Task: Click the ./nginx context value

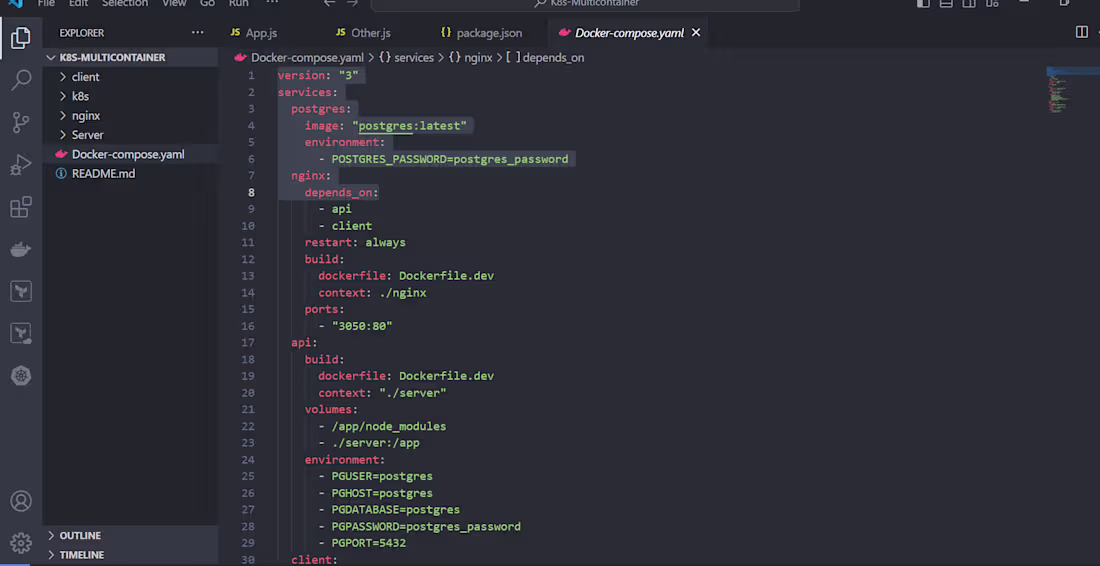Action: (x=403, y=292)
